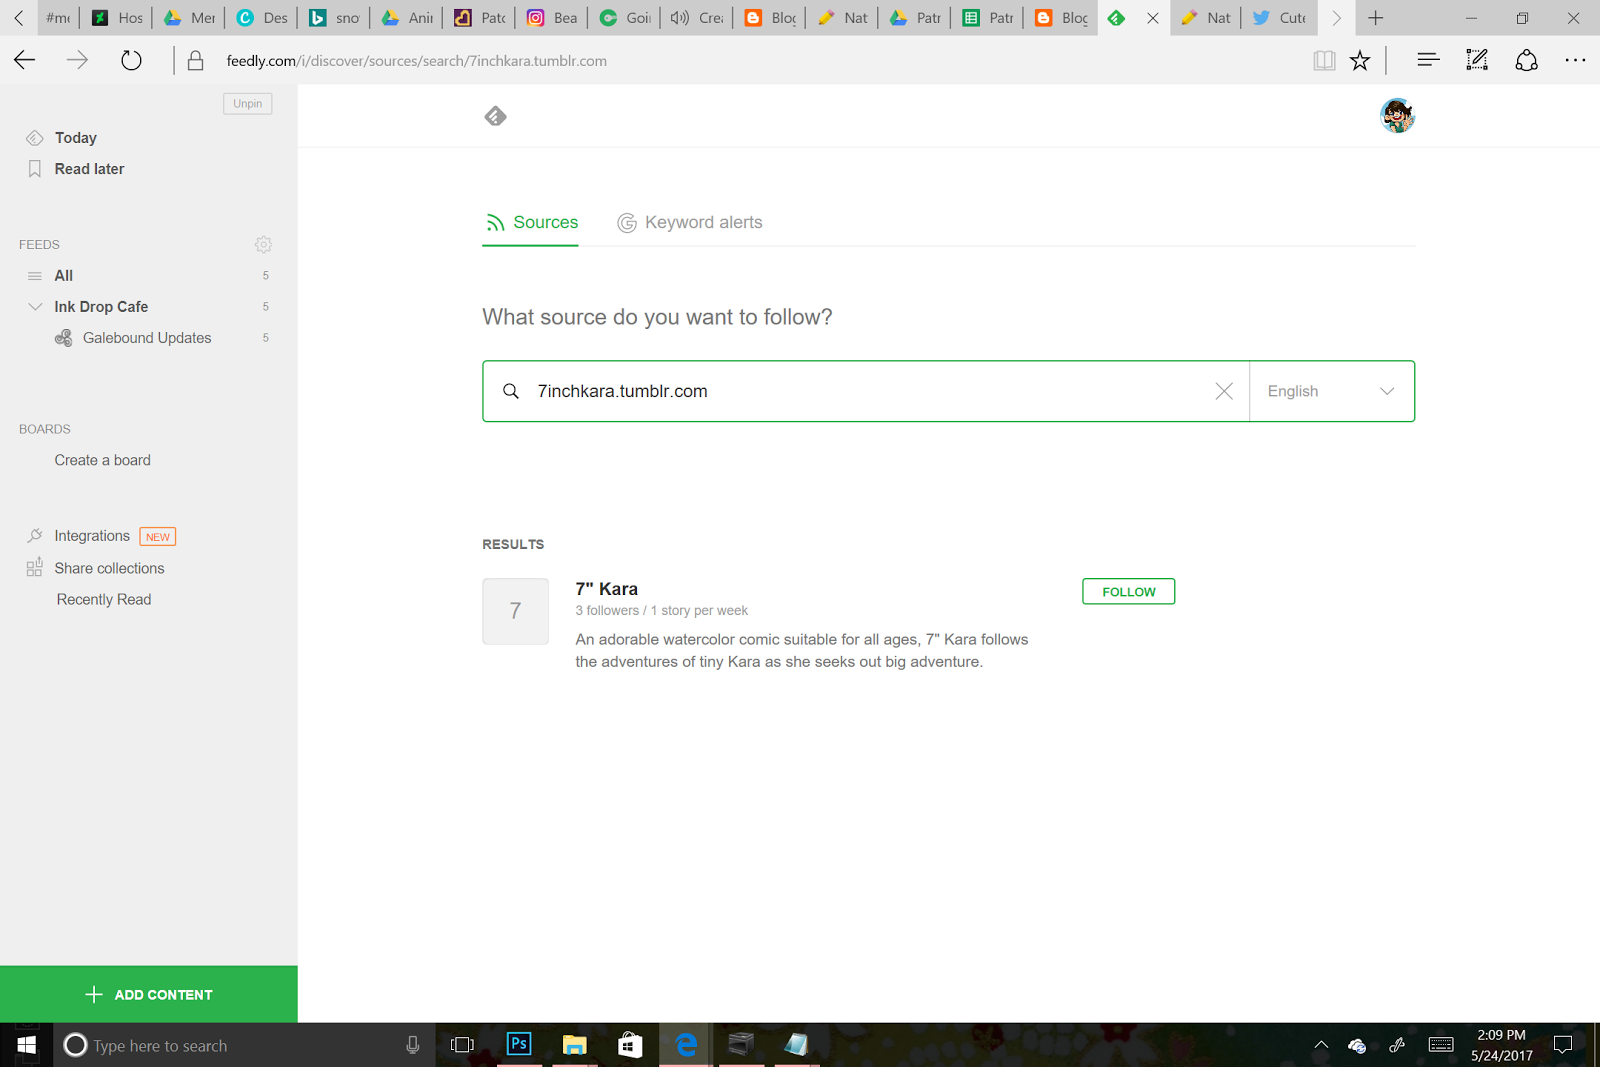Show All feeds
Screen dimensions: 1600x1067
coord(64,276)
